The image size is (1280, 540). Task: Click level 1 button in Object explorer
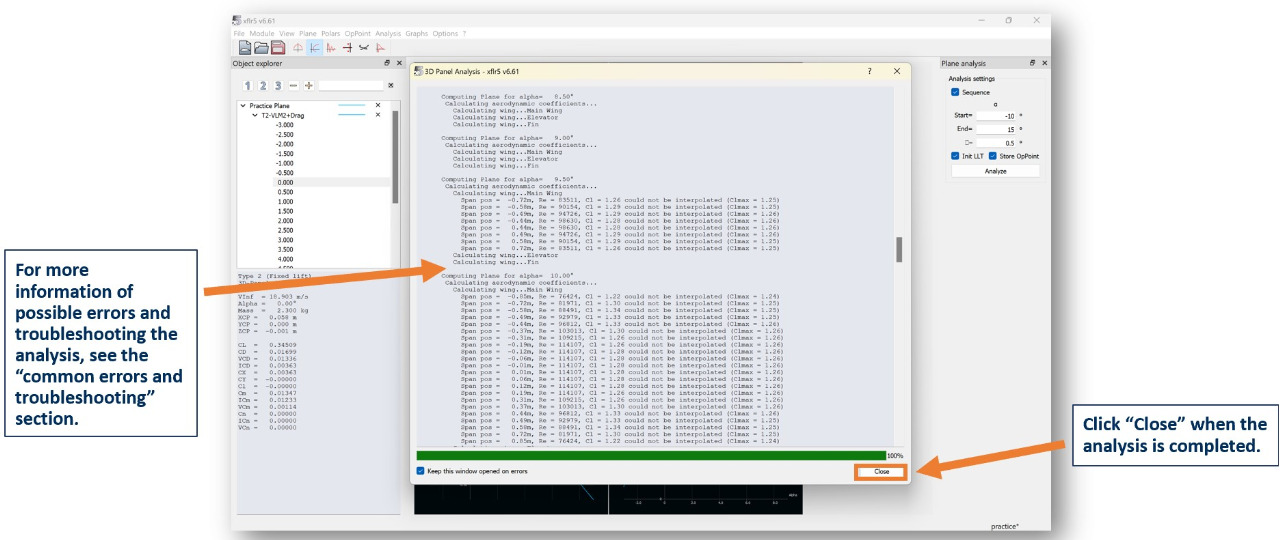pos(247,86)
